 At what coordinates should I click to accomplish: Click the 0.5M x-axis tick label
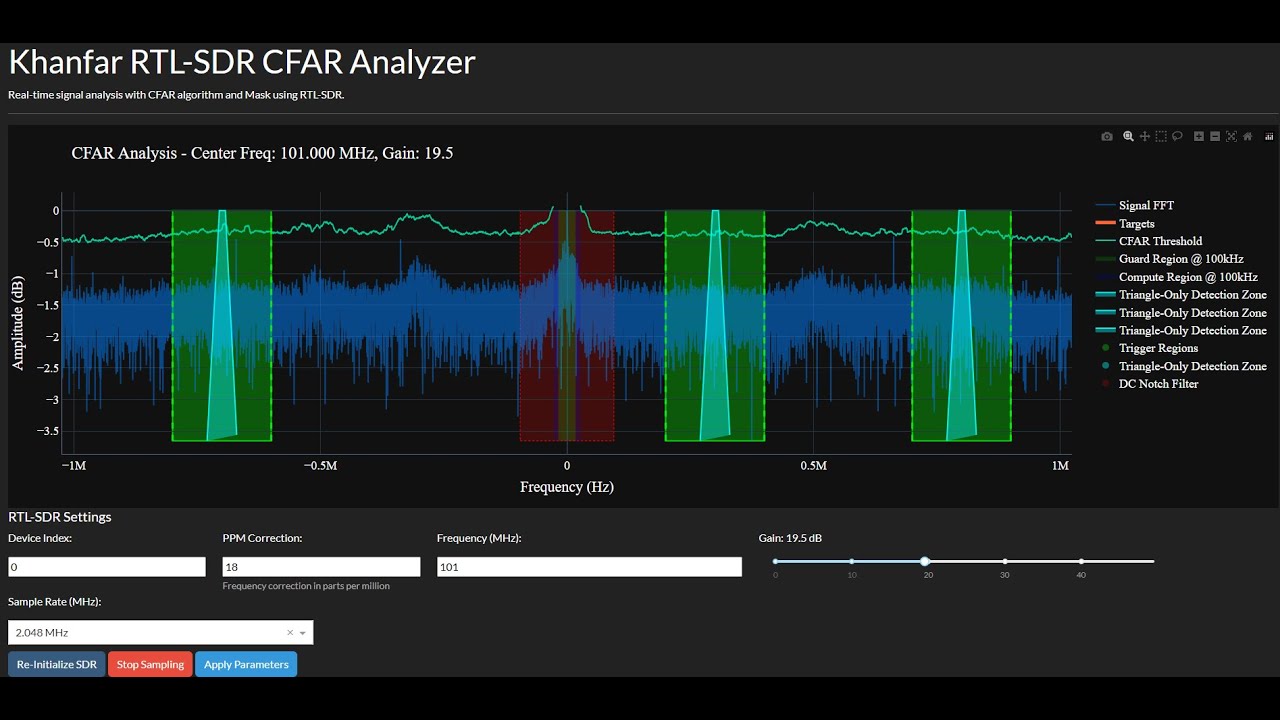point(814,466)
